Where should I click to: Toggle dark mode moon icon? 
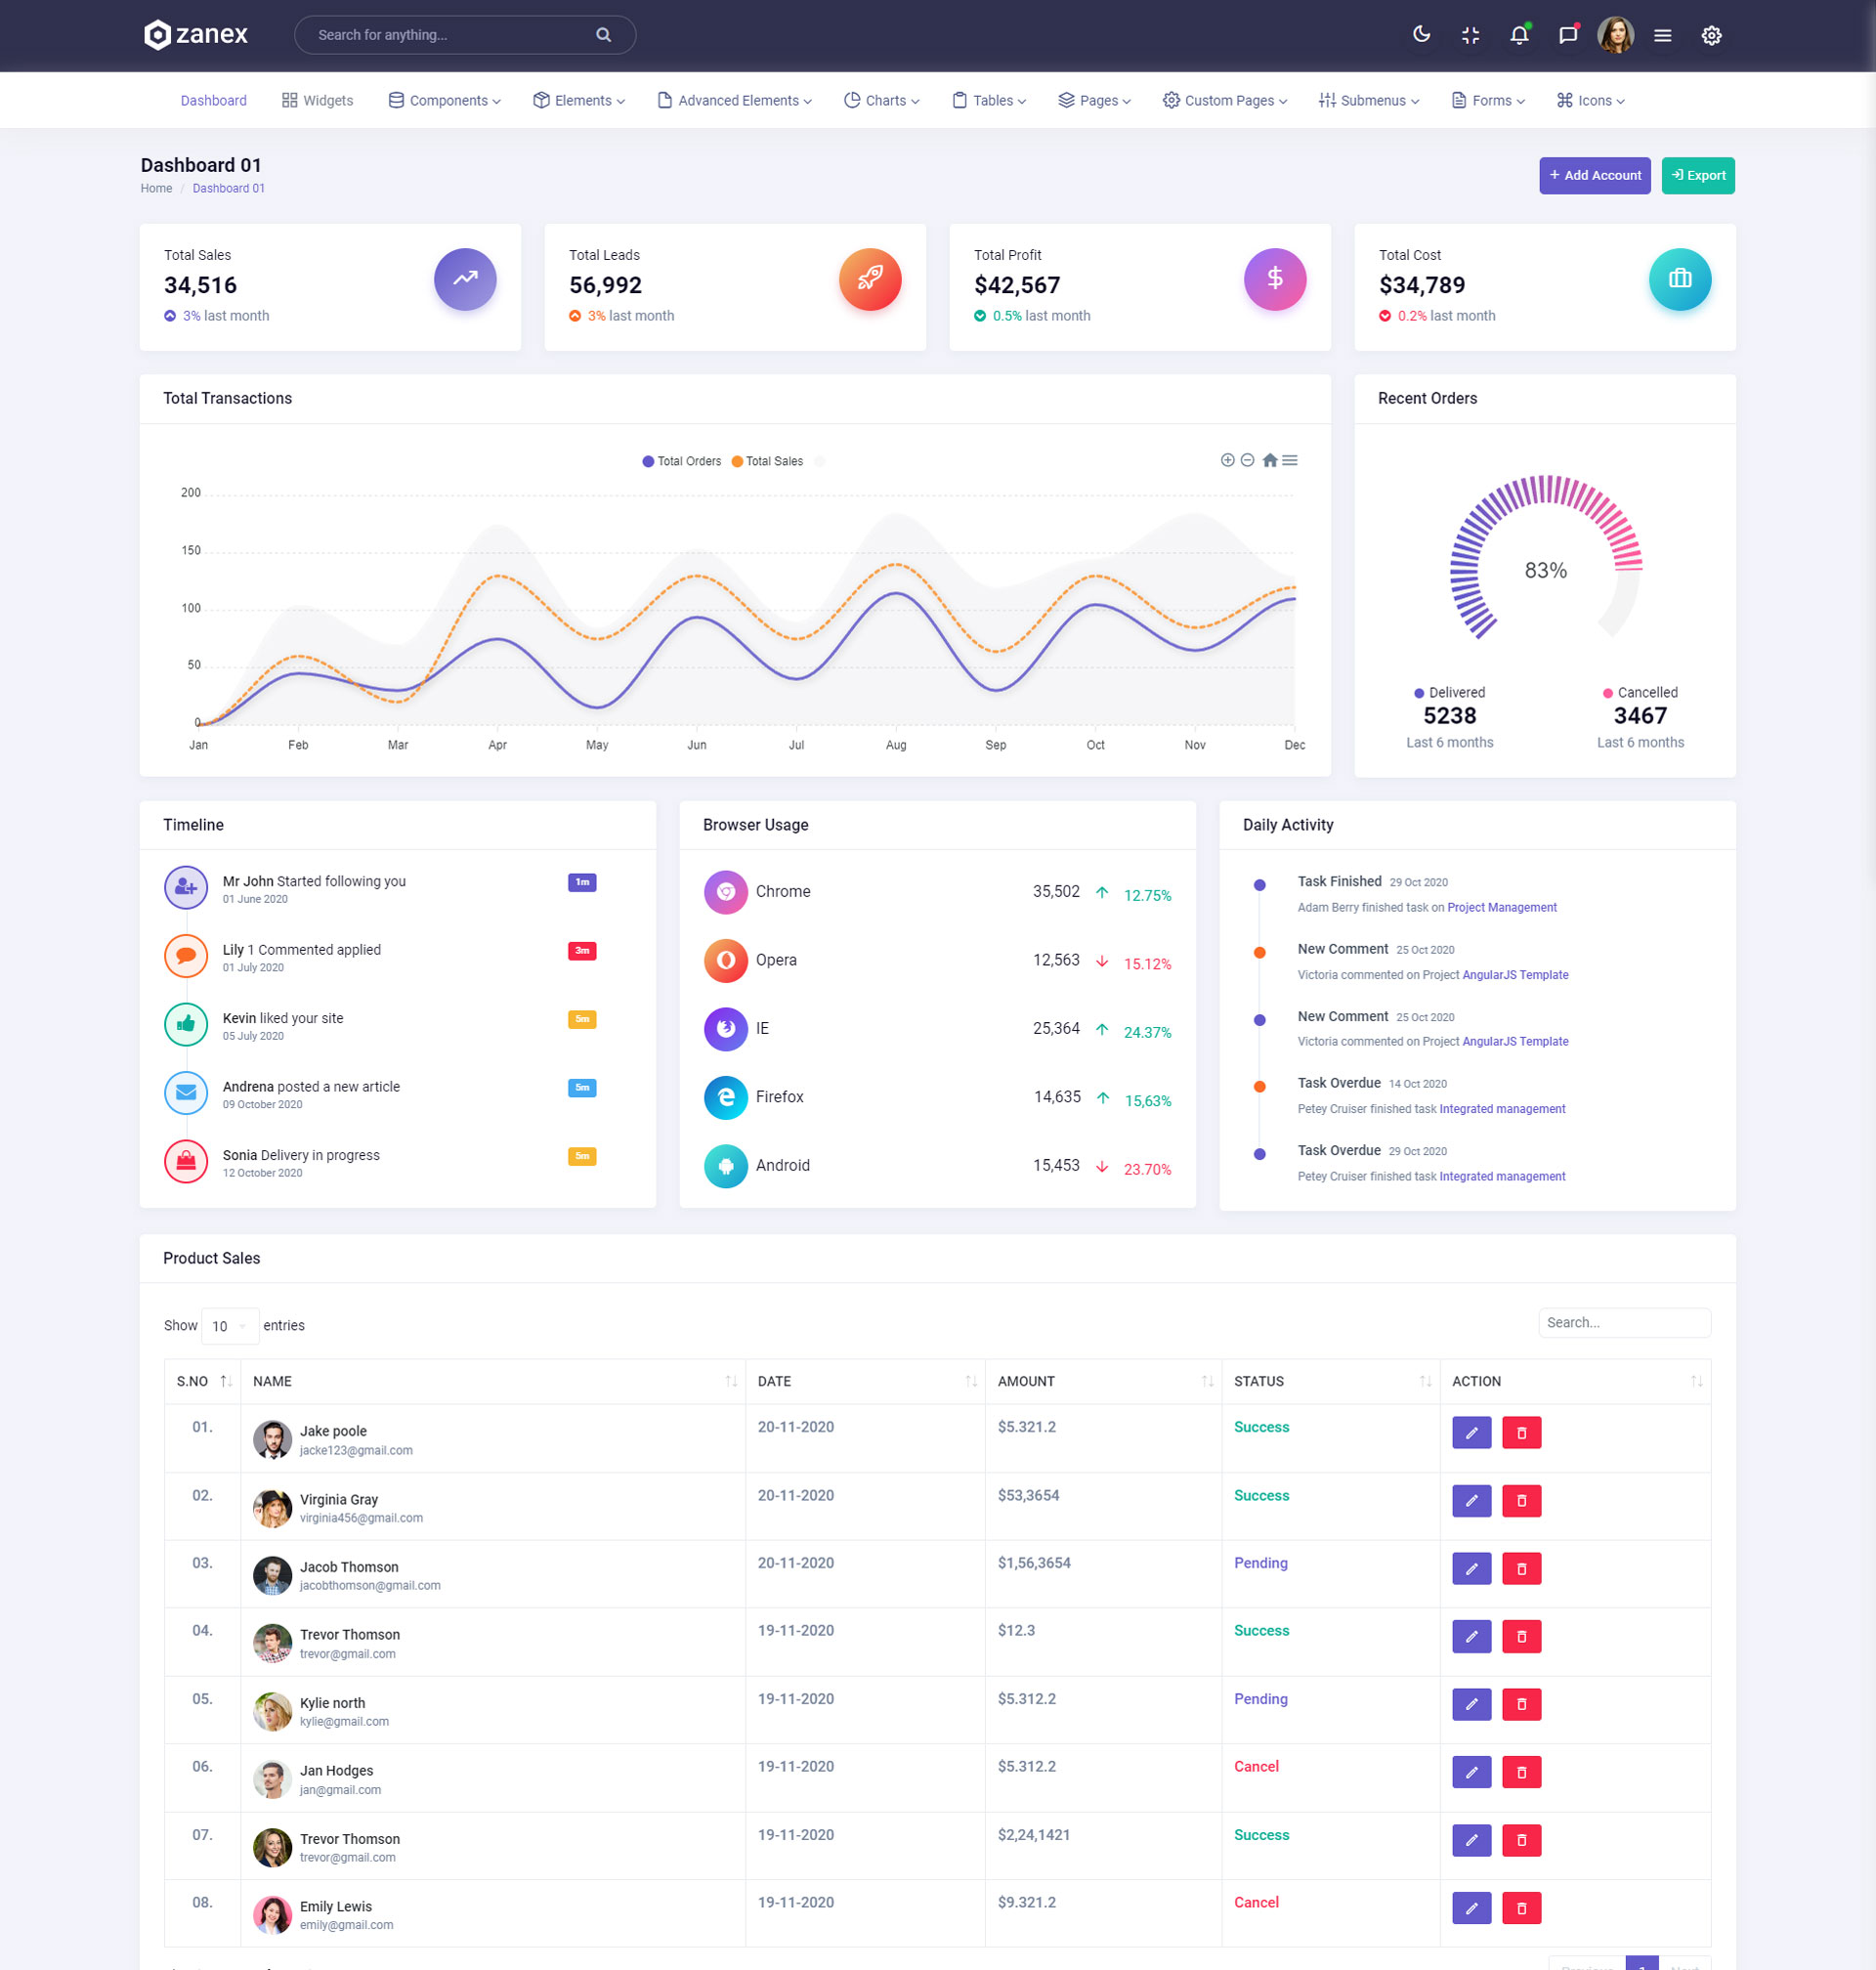(x=1421, y=35)
